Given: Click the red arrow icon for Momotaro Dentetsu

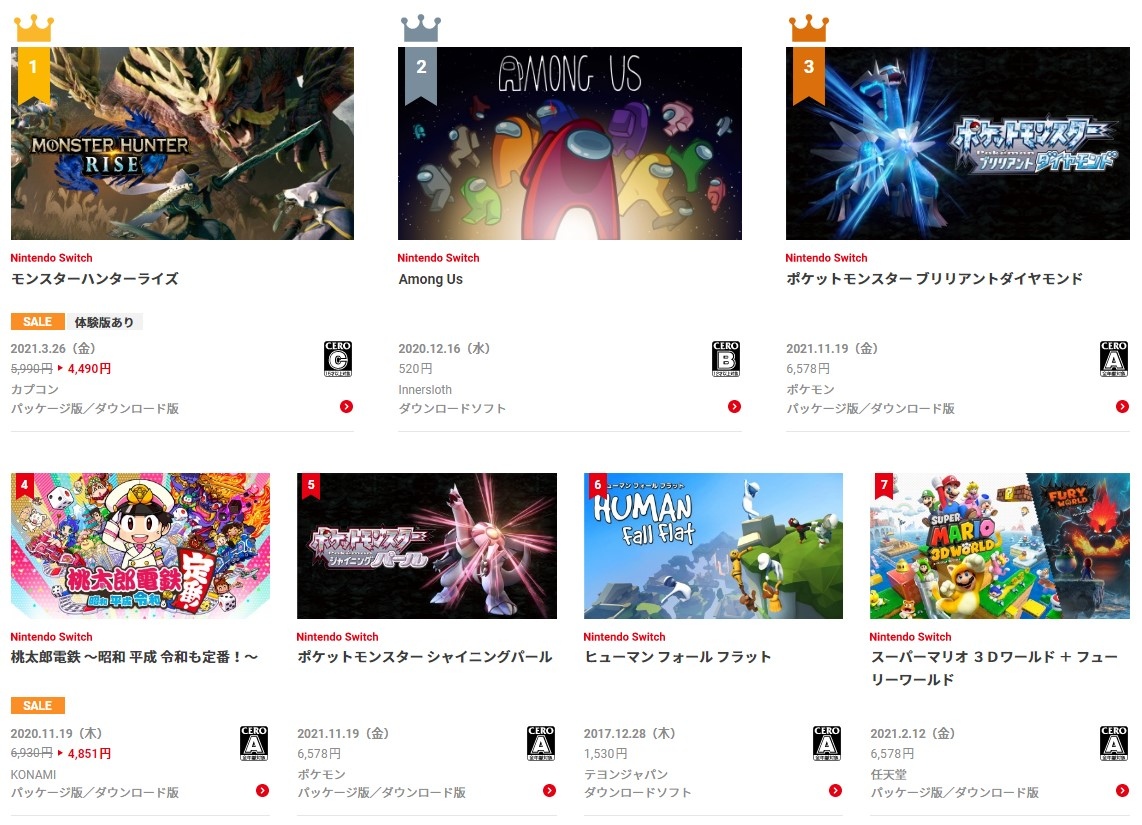Looking at the screenshot, I should click(x=262, y=791).
